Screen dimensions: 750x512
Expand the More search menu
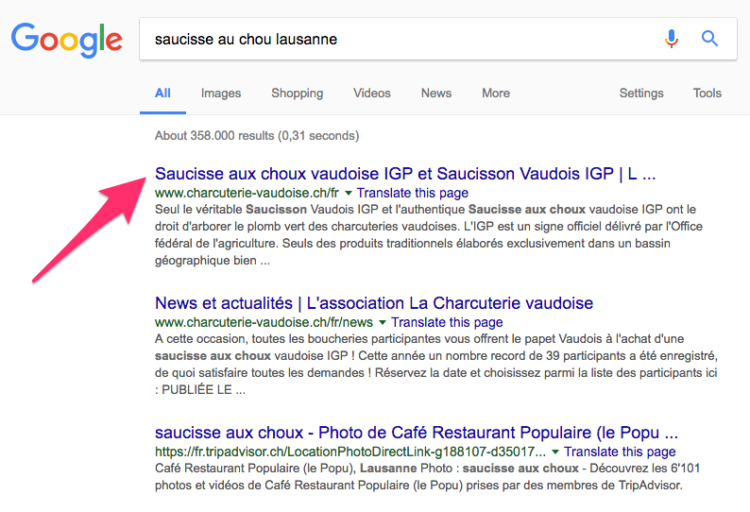[496, 93]
